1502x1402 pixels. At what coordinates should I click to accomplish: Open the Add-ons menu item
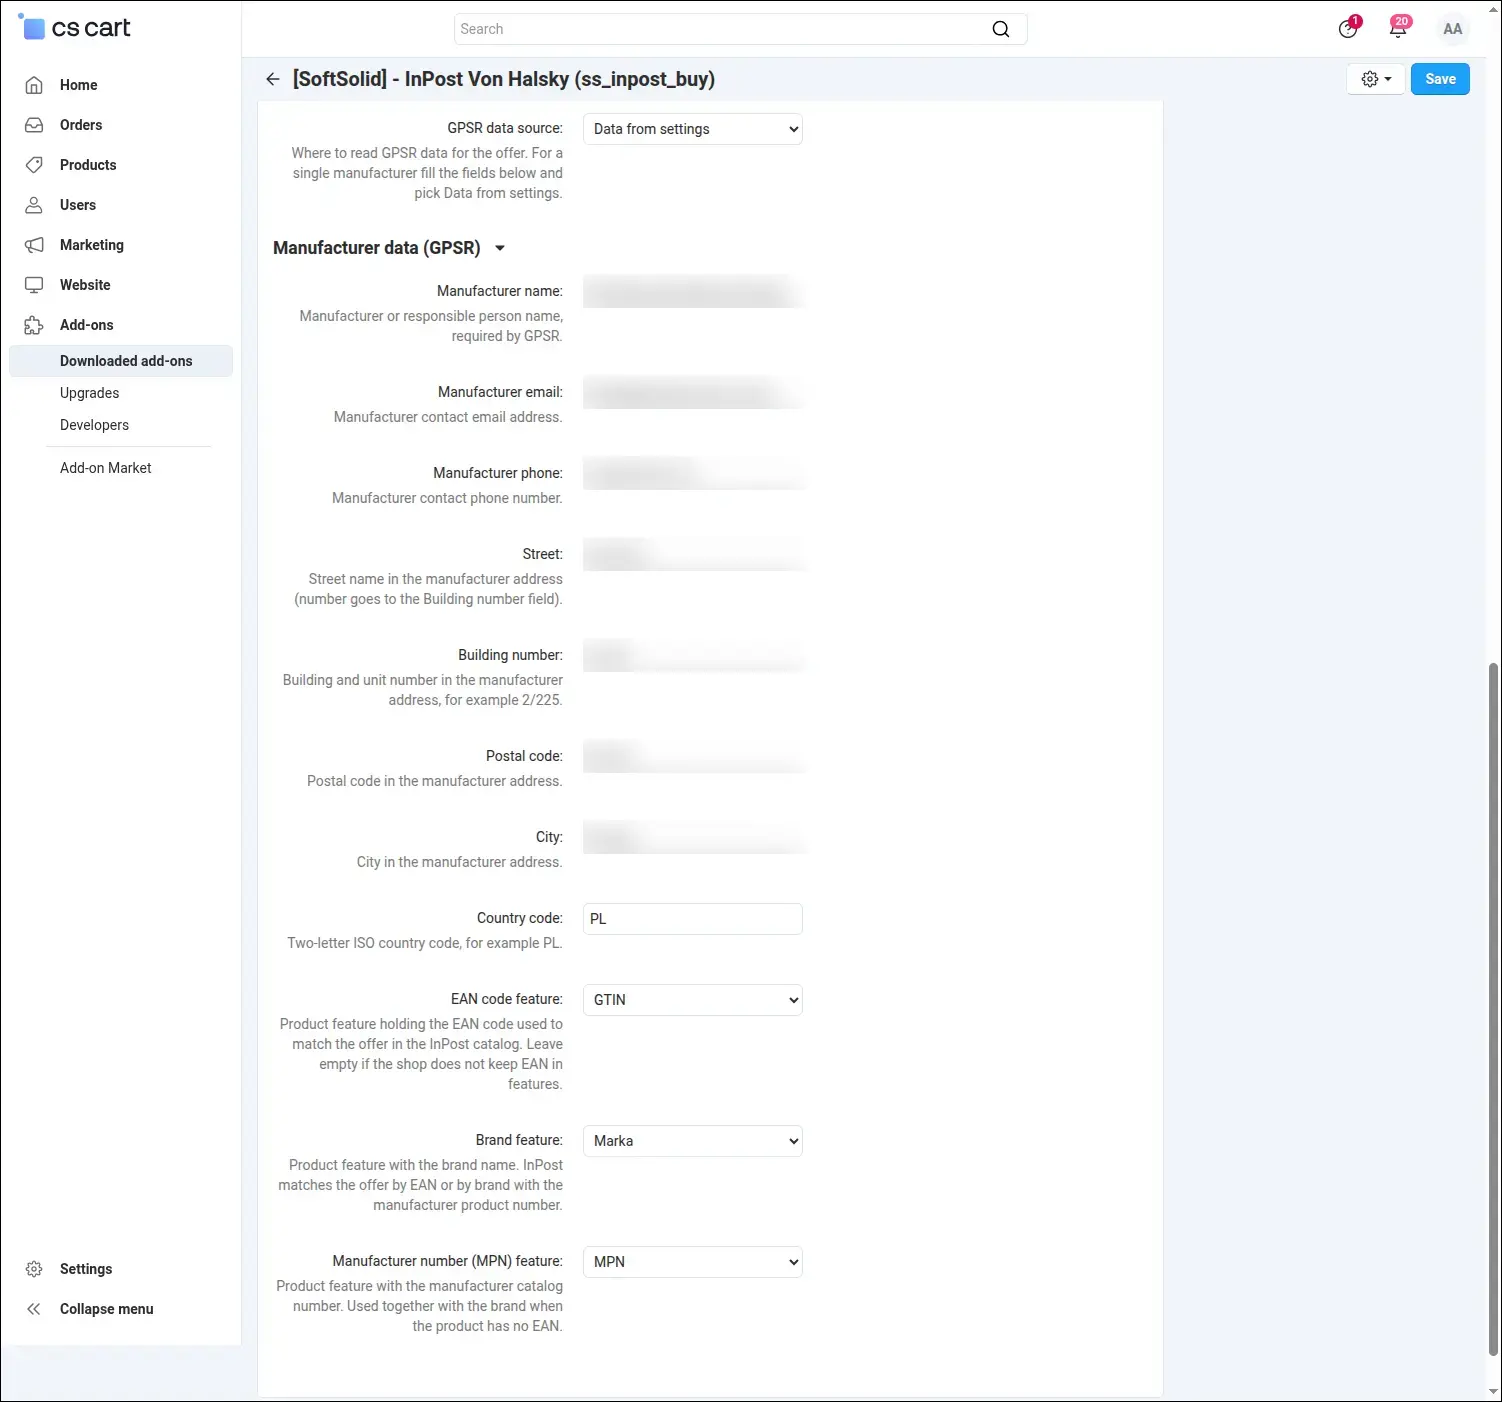pos(87,325)
